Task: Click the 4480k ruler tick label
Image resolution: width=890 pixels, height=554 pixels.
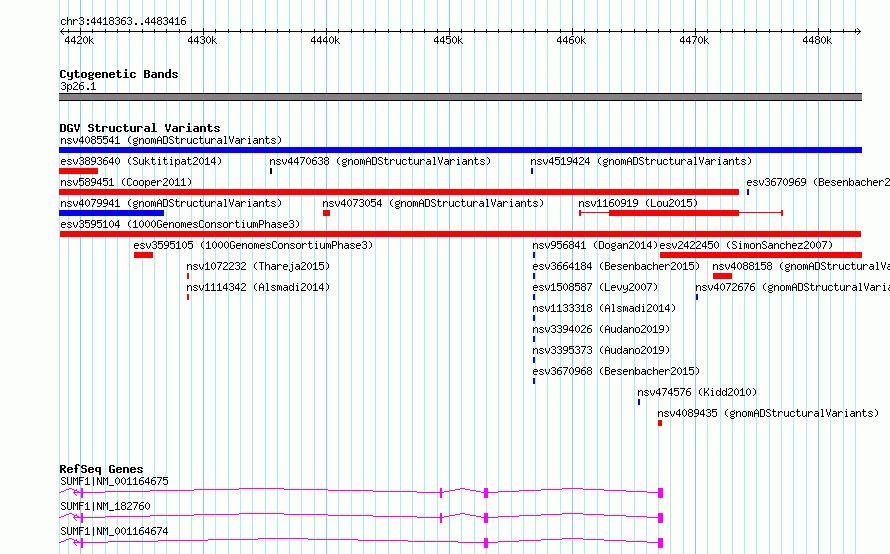Action: 817,40
